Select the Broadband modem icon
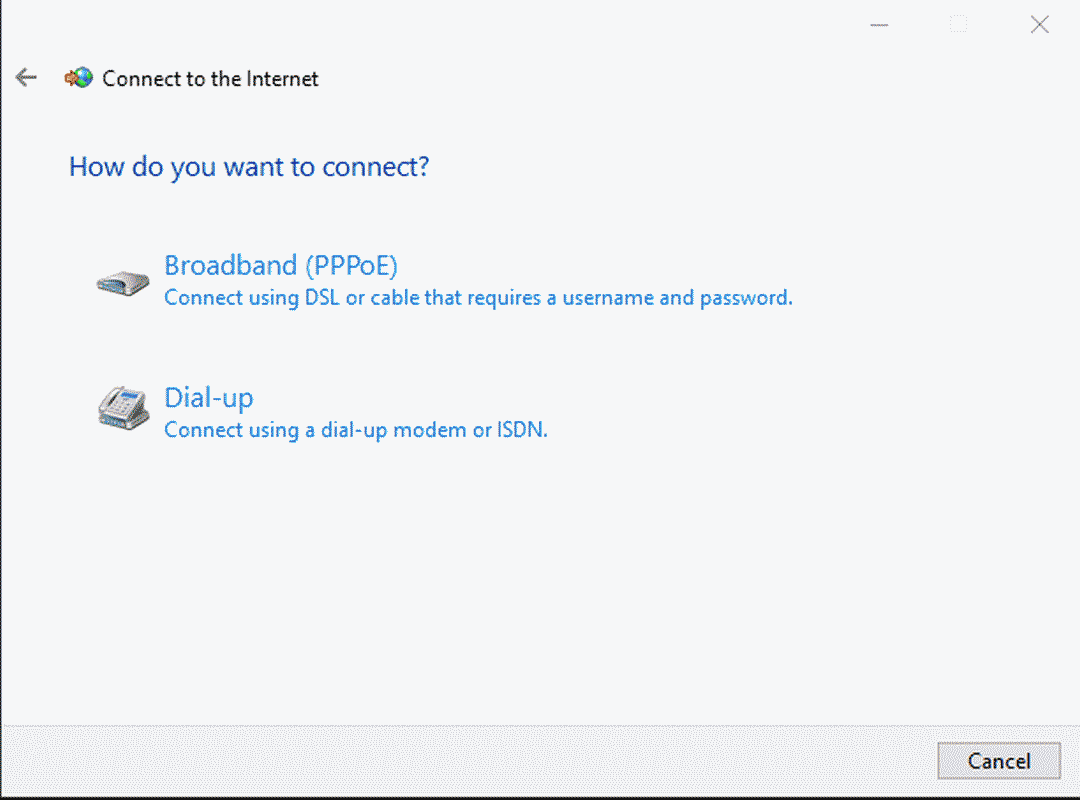This screenshot has width=1080, height=800. tap(123, 283)
